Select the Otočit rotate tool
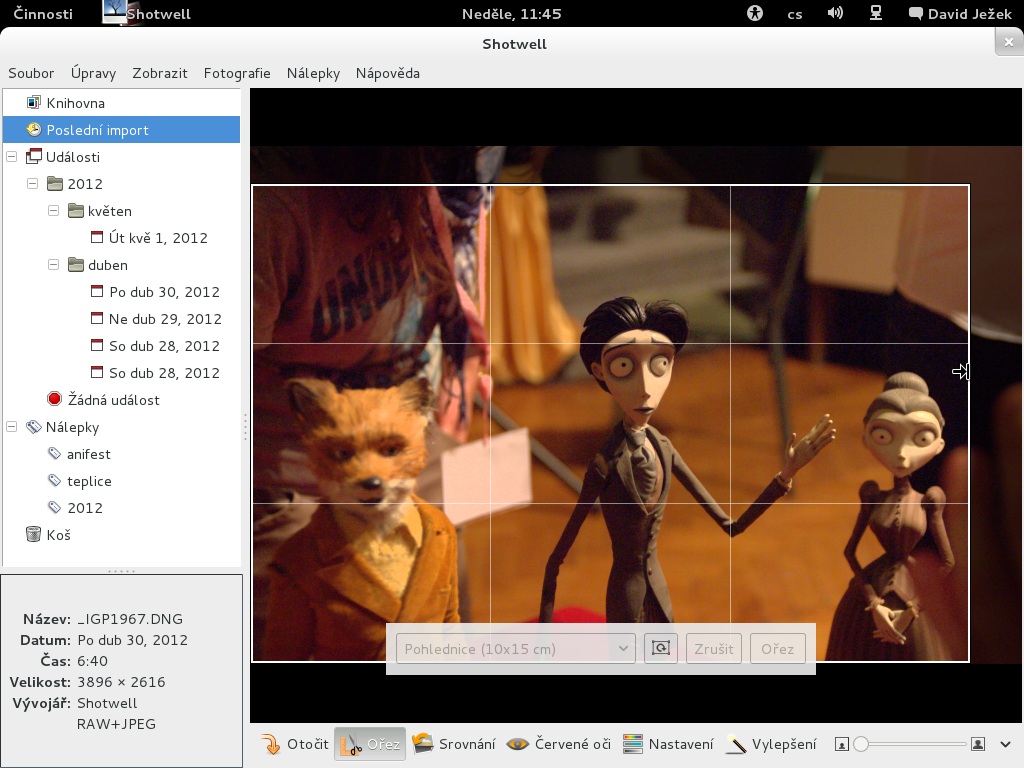 (x=295, y=744)
